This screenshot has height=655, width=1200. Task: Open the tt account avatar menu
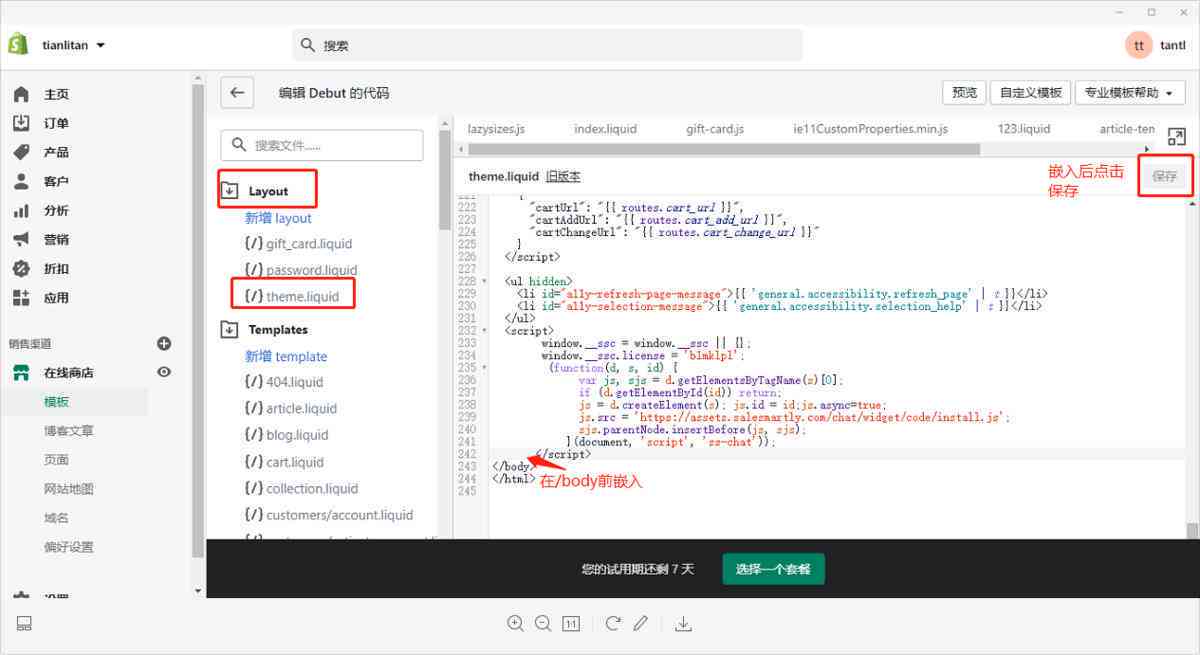pos(1139,45)
